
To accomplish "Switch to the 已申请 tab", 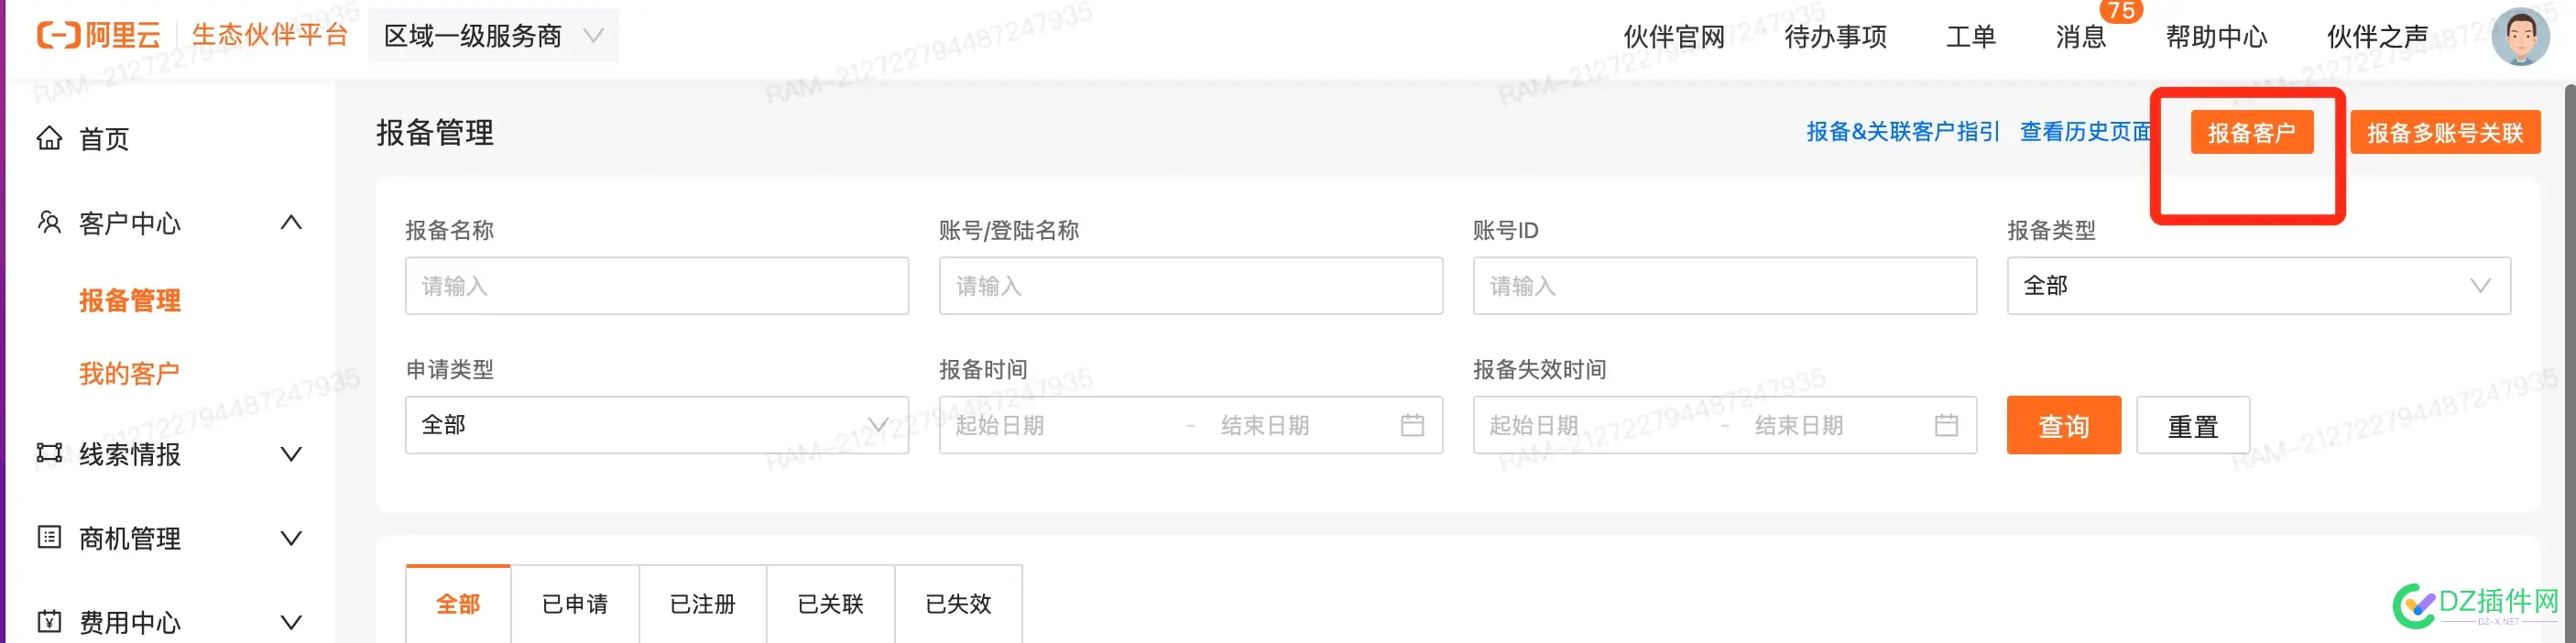I will (575, 604).
